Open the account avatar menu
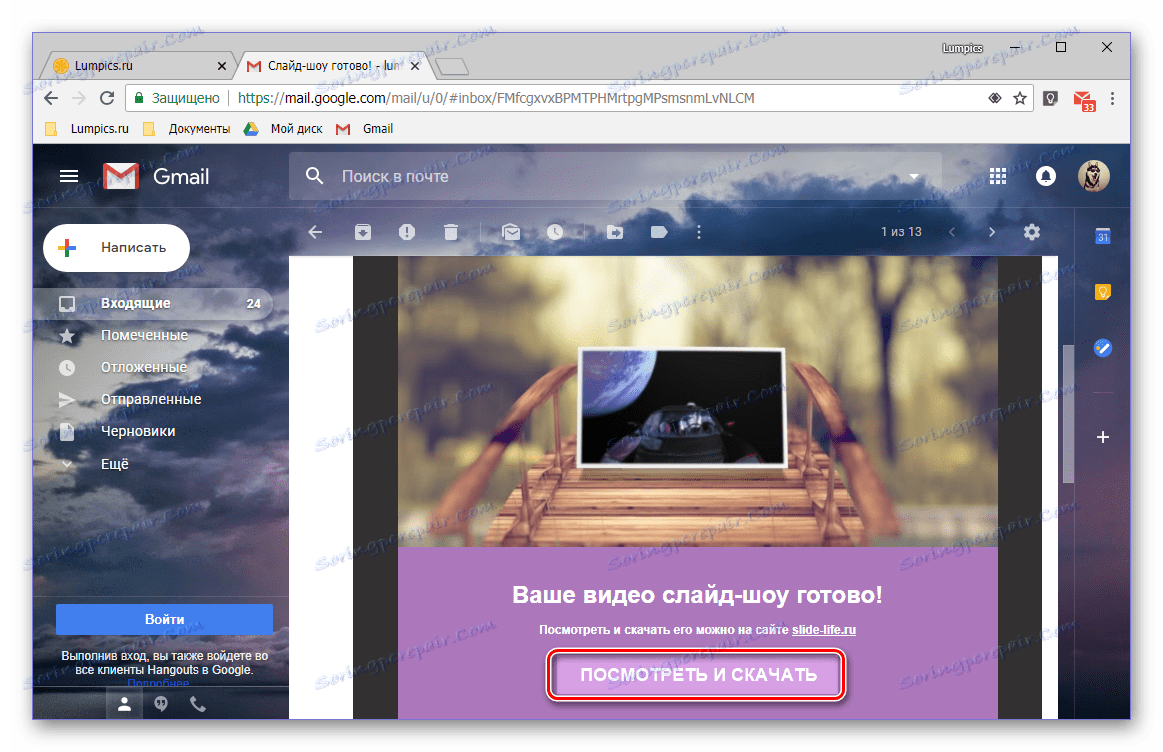This screenshot has width=1163, height=752. click(x=1093, y=177)
